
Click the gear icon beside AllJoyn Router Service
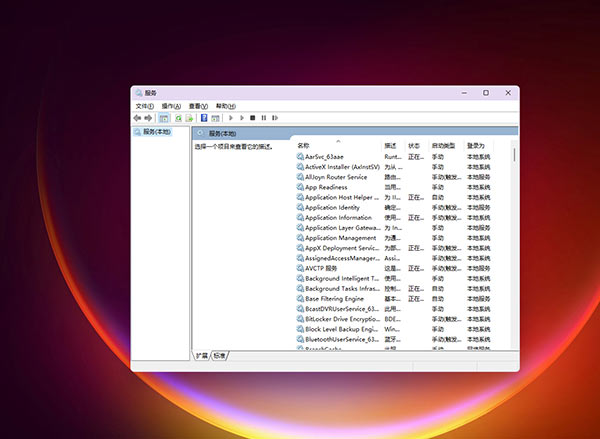pyautogui.click(x=300, y=177)
